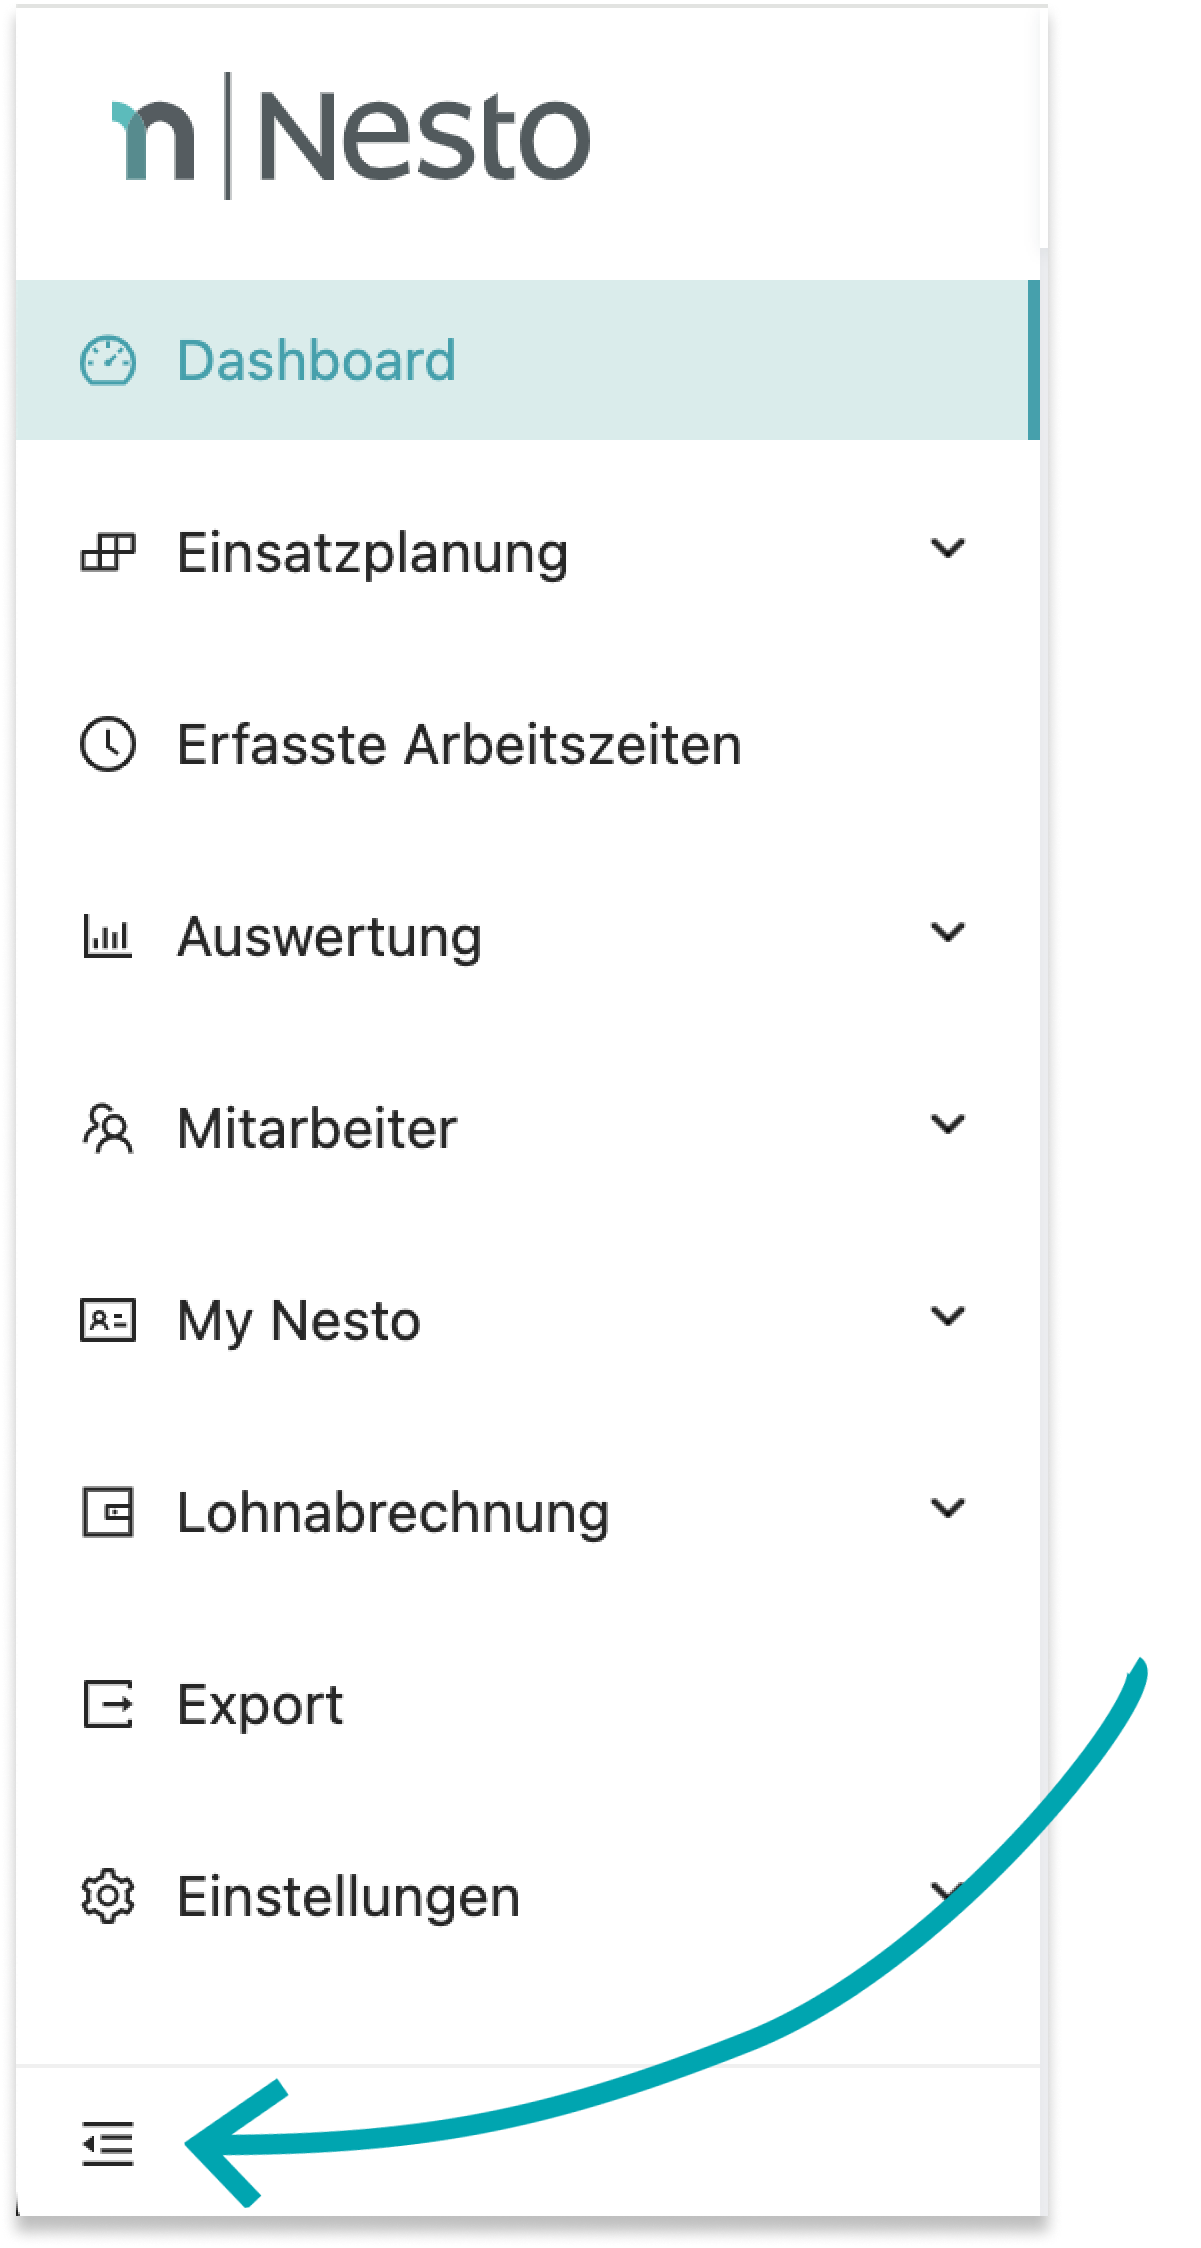
Task: Collapse the sidebar using the bottom toggle
Action: [107, 2143]
